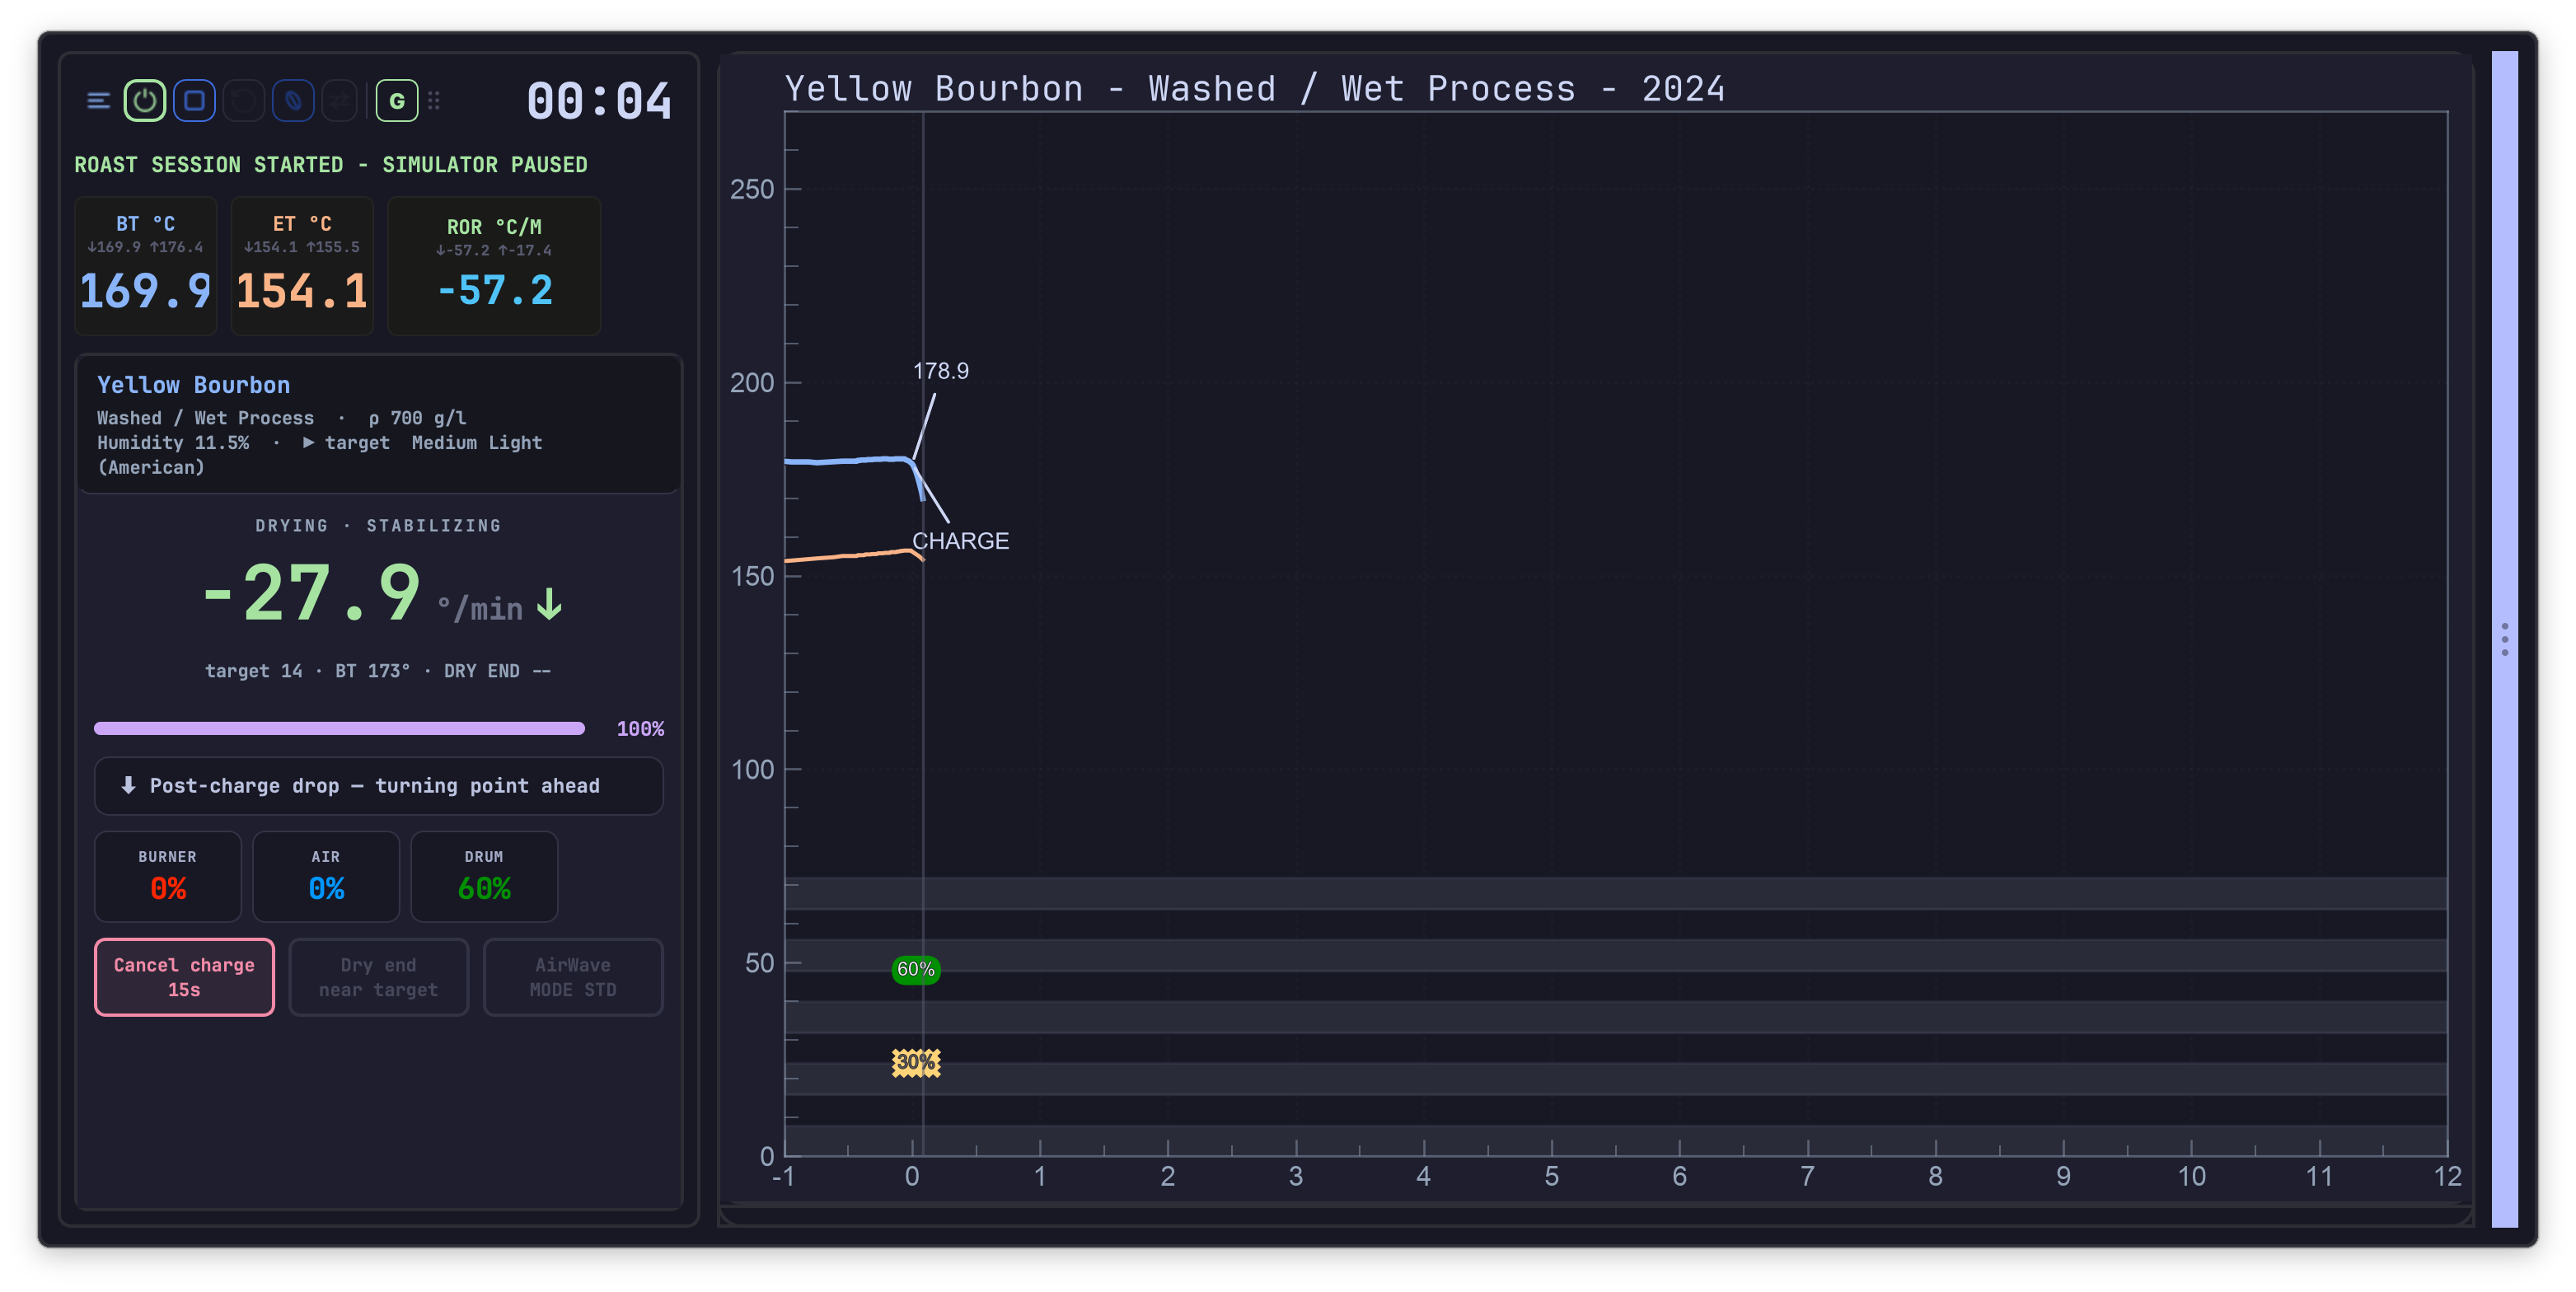Viewport: 2576px width, 1292px height.
Task: Click the three-dot handle on right sidebar
Action: coord(2504,639)
